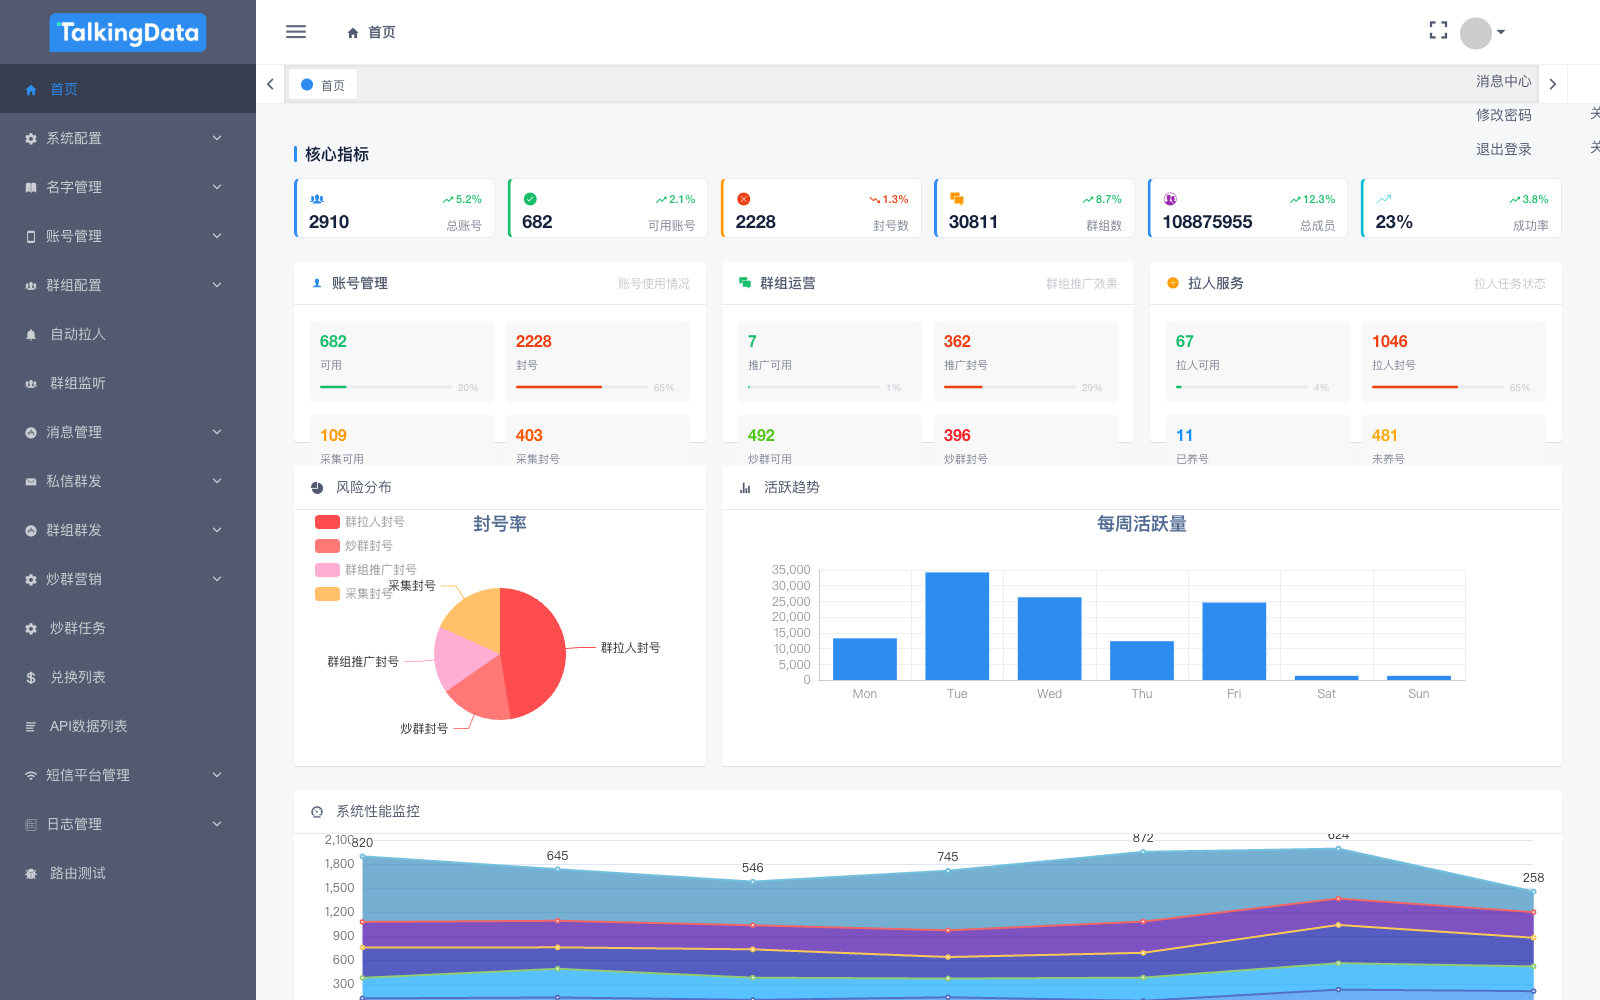Click the 采集封号 orange legend swatch
This screenshot has height=1000, width=1600.
(x=327, y=594)
